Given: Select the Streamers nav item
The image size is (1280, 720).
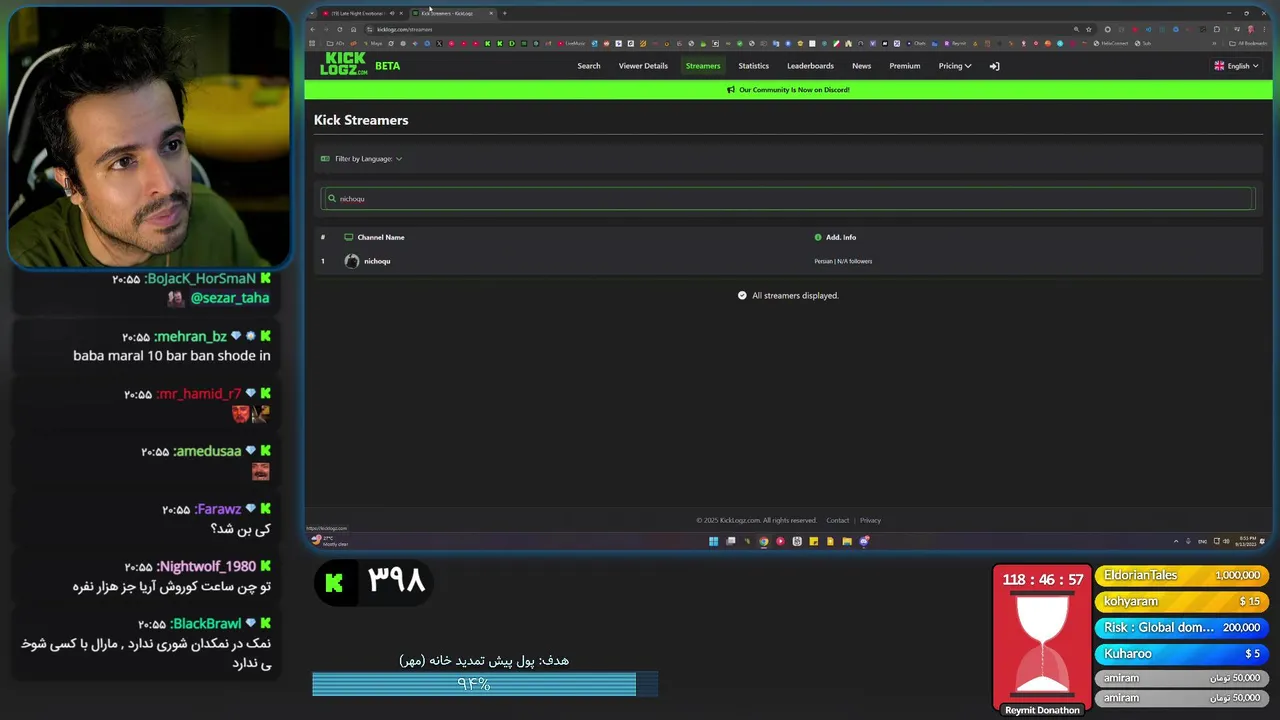Looking at the screenshot, I should pos(703,66).
